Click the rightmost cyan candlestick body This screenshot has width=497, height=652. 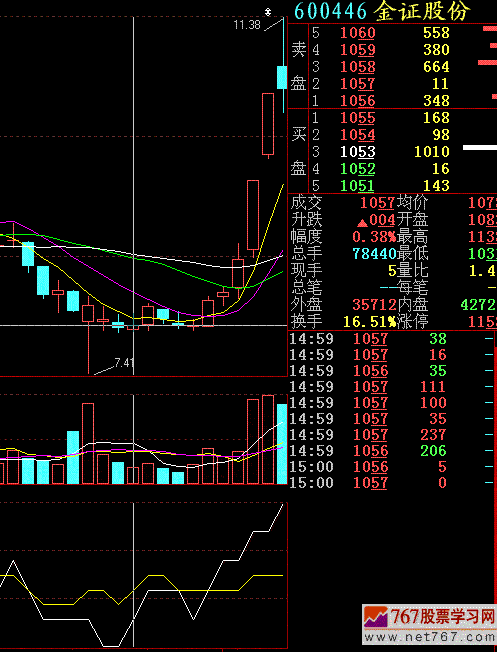(x=282, y=77)
